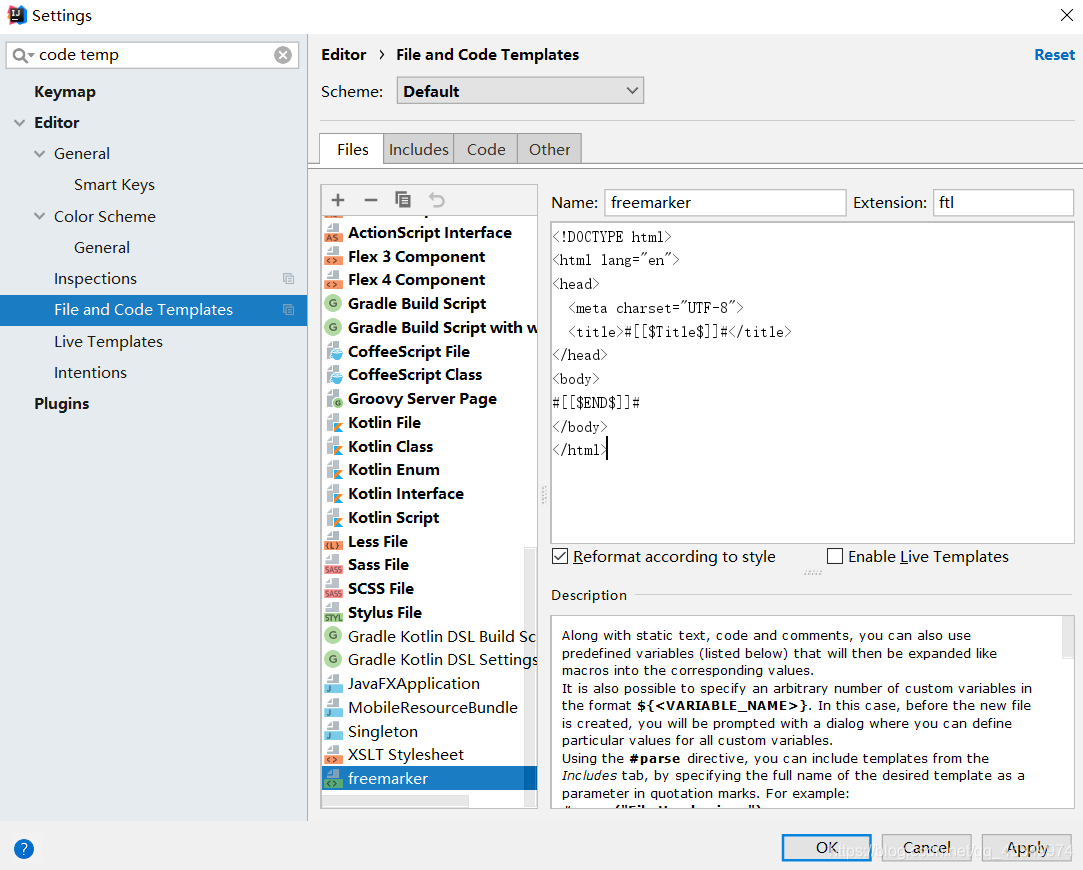Uncheck Reformat according to style
Screen dimensions: 1083x870
pos(560,557)
